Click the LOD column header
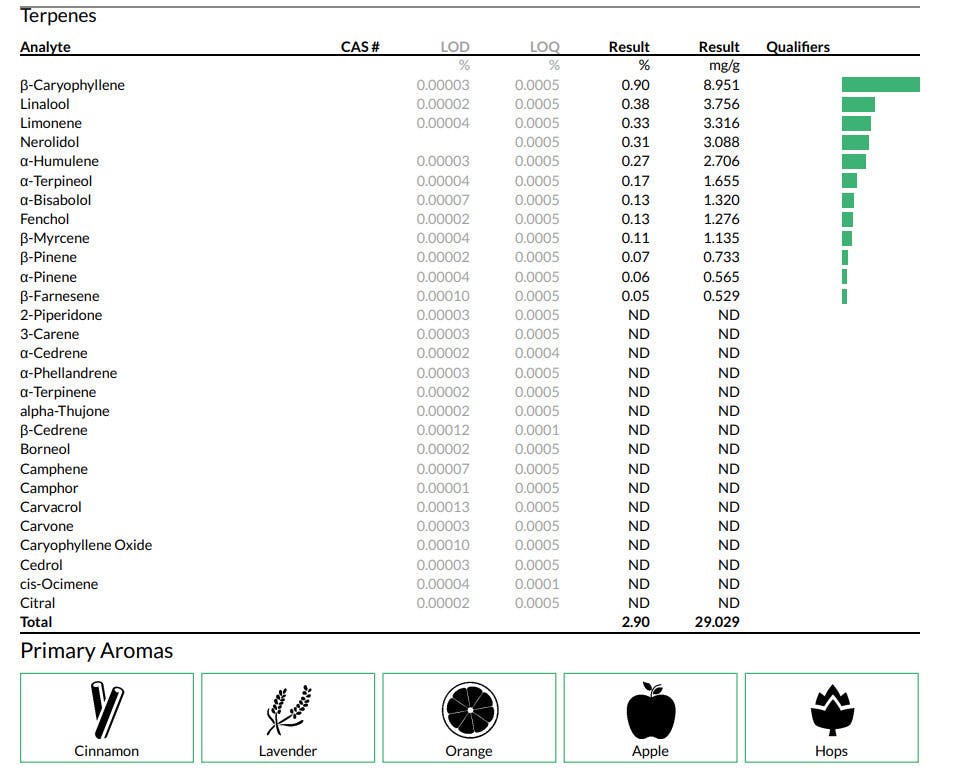 tap(454, 47)
